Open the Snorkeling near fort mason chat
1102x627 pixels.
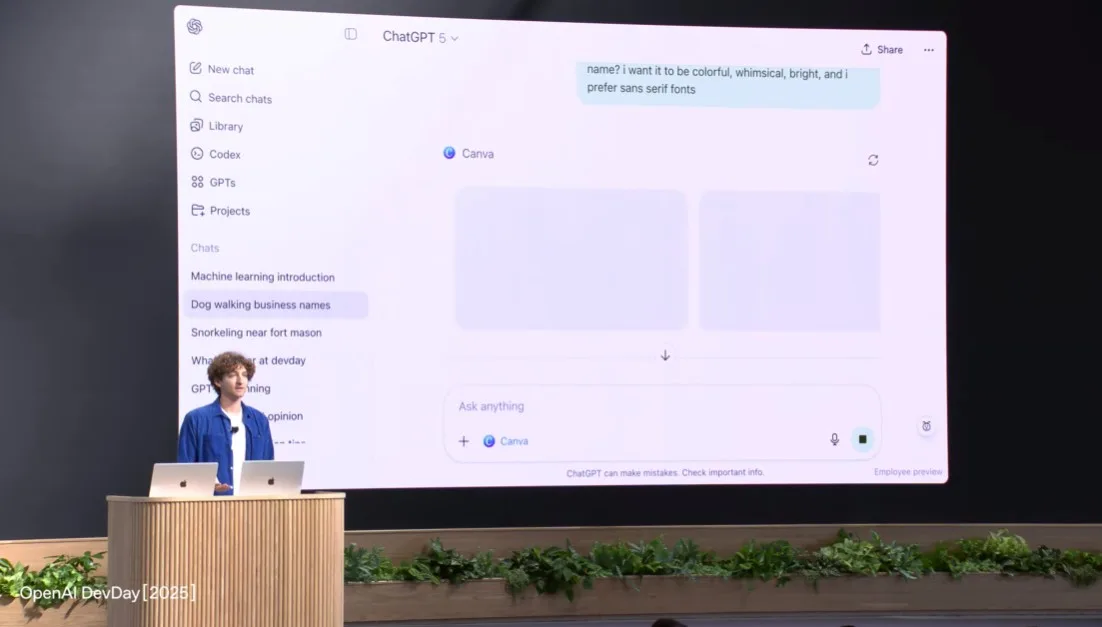(x=256, y=333)
